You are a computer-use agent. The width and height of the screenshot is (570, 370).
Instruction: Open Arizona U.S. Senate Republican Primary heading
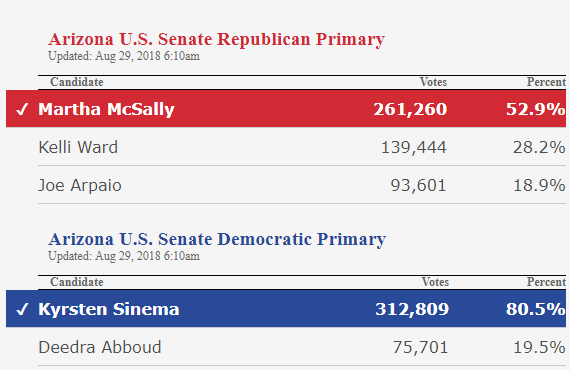[216, 39]
